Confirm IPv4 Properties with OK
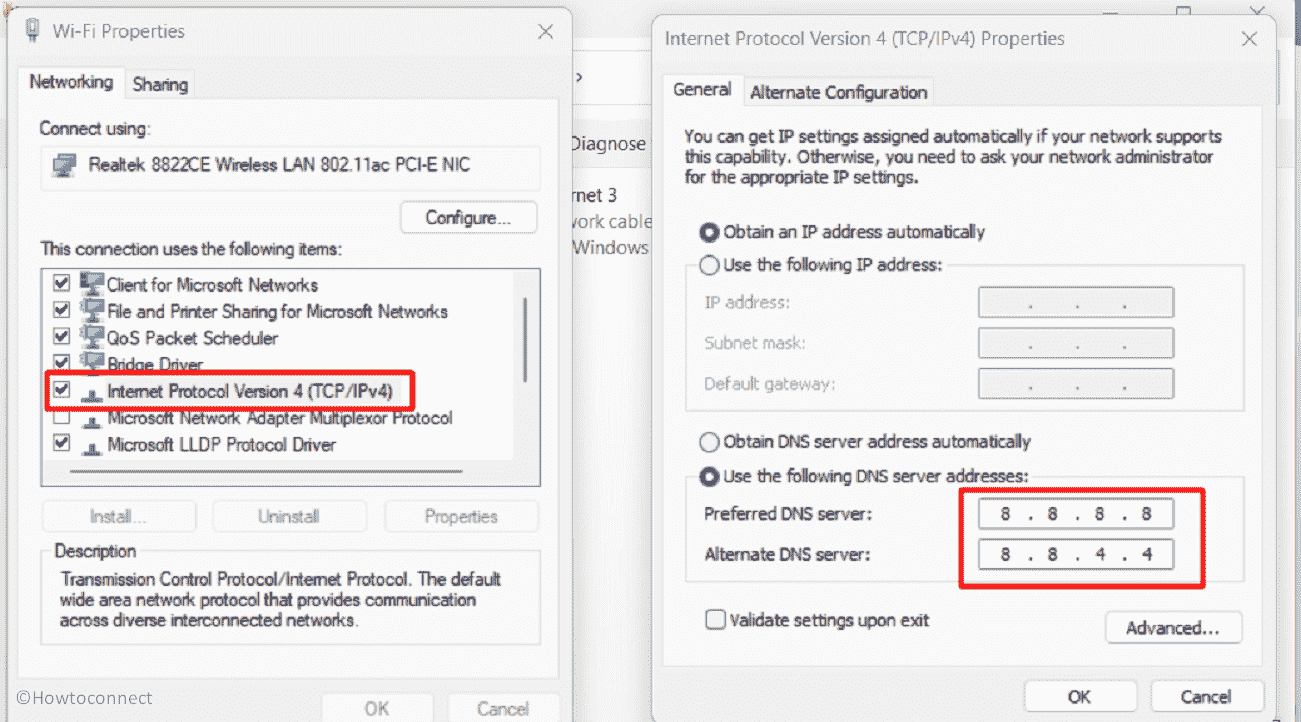1301x722 pixels. (x=1079, y=696)
